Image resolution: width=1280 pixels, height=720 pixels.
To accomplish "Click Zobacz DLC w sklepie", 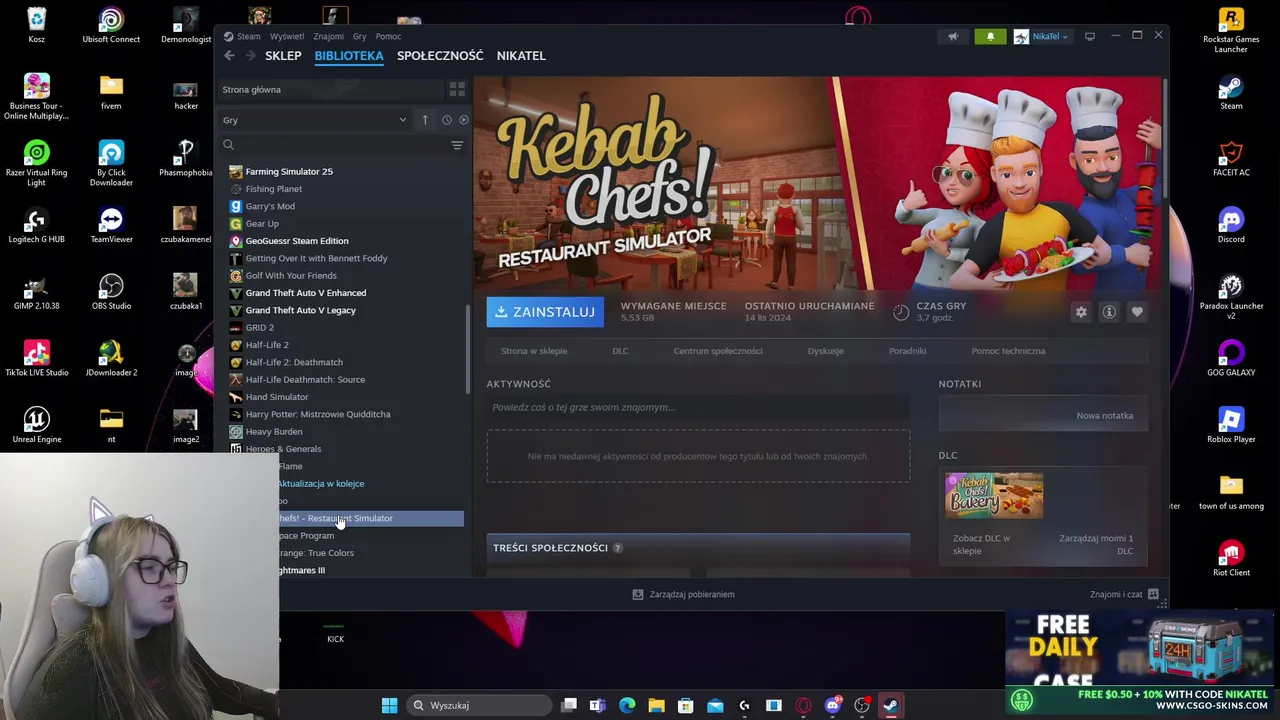I will [x=981, y=544].
